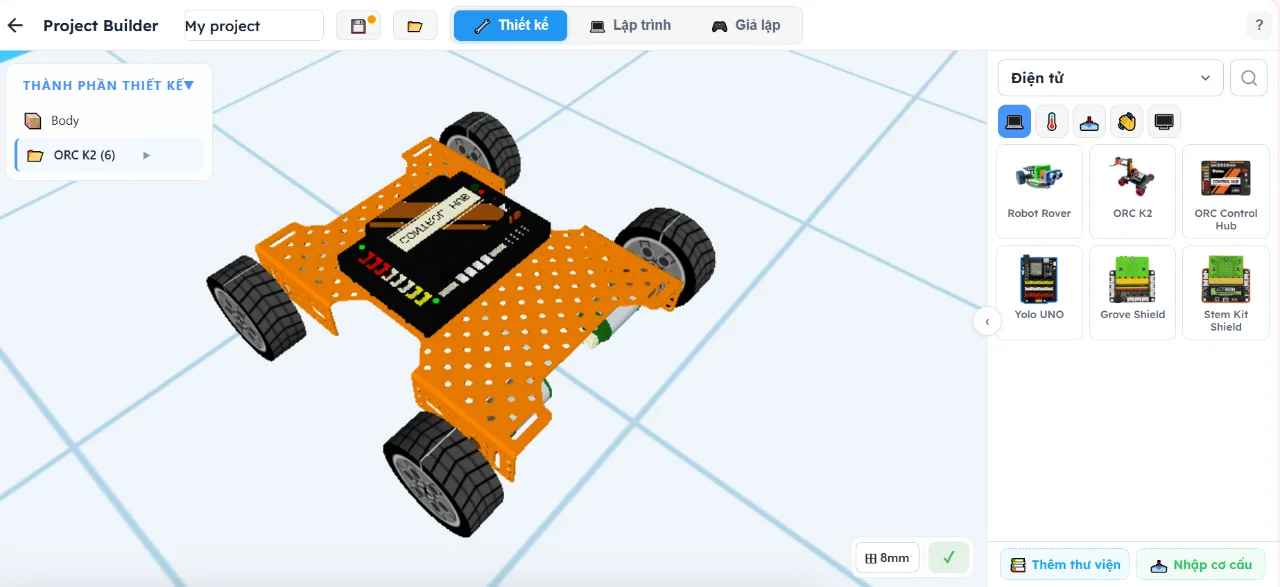Select the display monitor category icon

point(1164,122)
